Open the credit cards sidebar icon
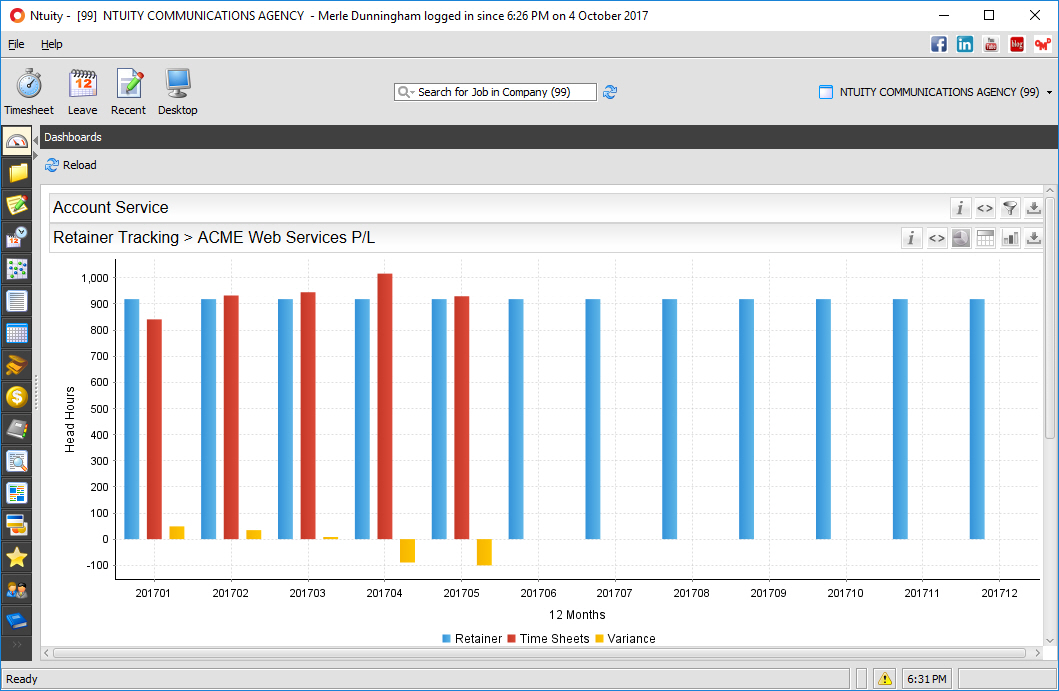Screen dimensions: 1059x691 pos(17,526)
